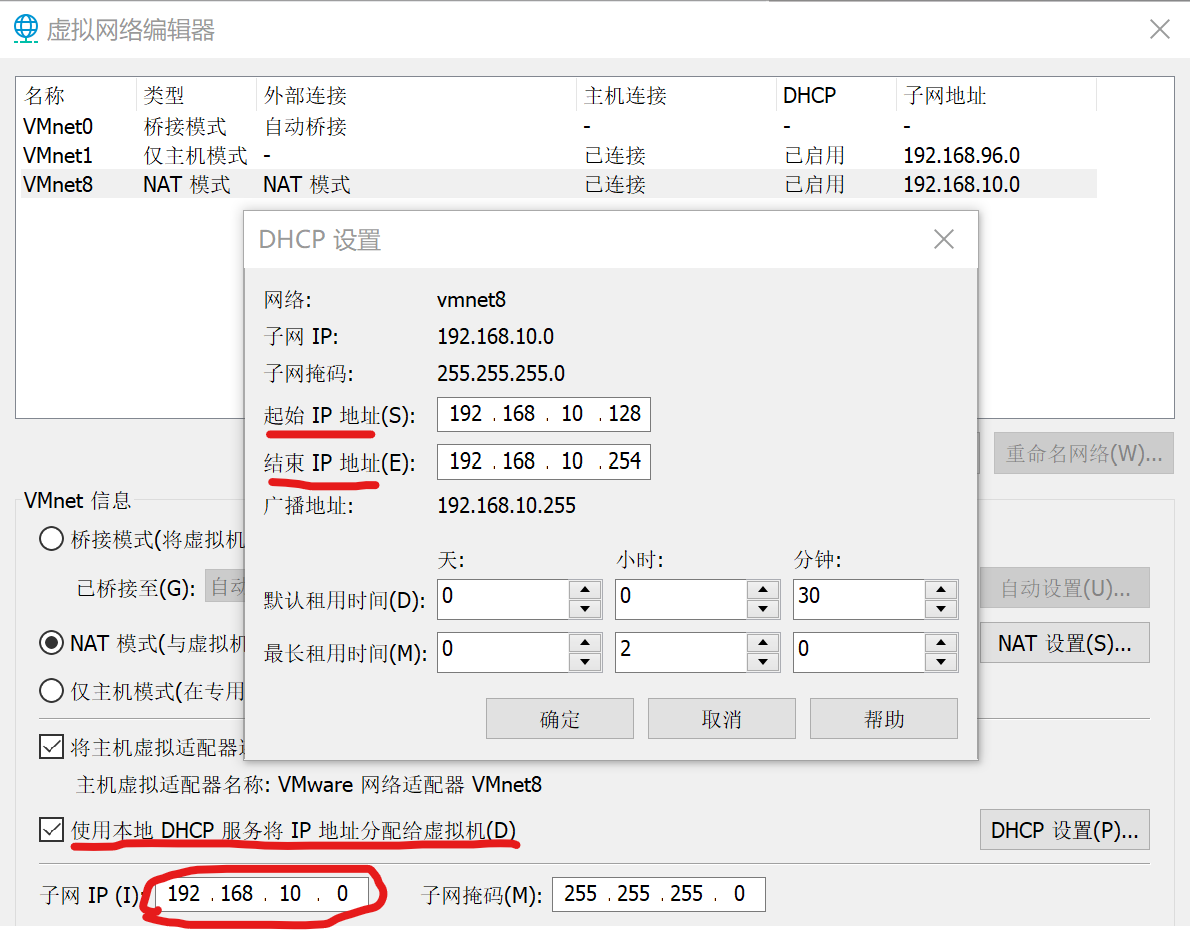Decrease max lease hours with down arrow
This screenshot has width=1190, height=930.
(763, 662)
